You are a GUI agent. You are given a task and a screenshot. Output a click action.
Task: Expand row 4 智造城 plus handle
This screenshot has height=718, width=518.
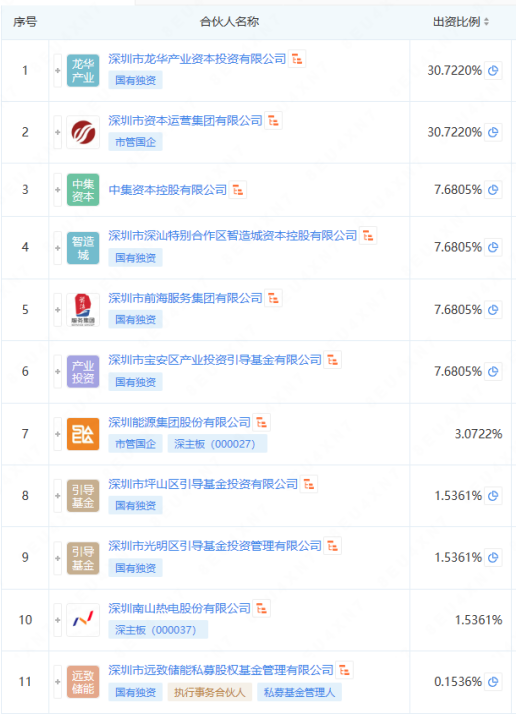pyautogui.click(x=58, y=248)
